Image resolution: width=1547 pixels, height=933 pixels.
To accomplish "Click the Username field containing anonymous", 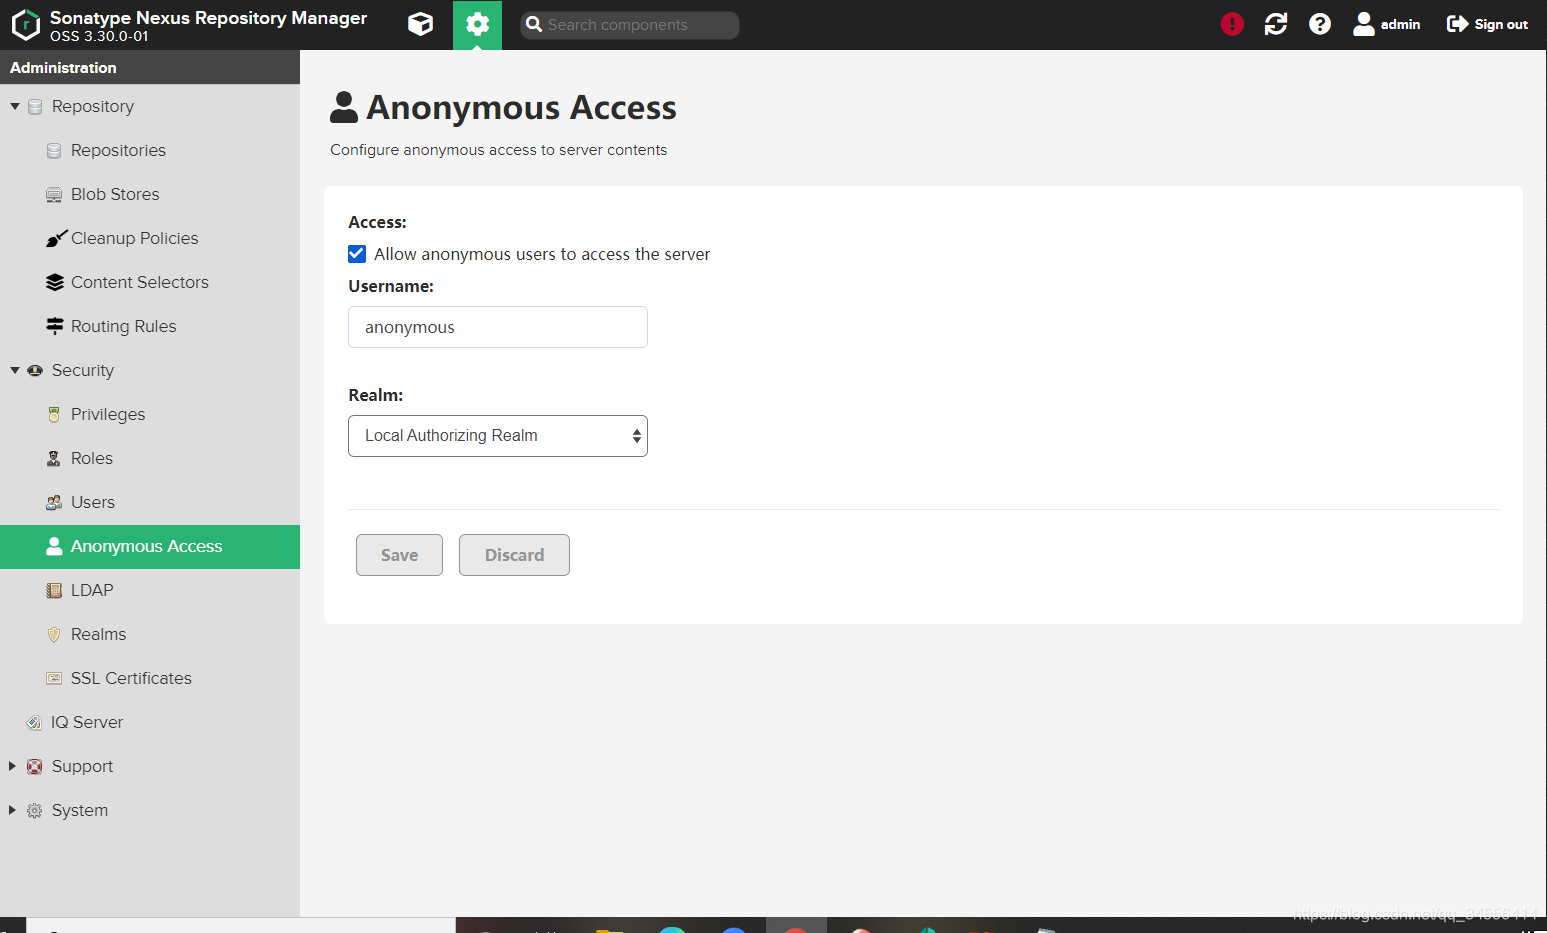I will 498,327.
